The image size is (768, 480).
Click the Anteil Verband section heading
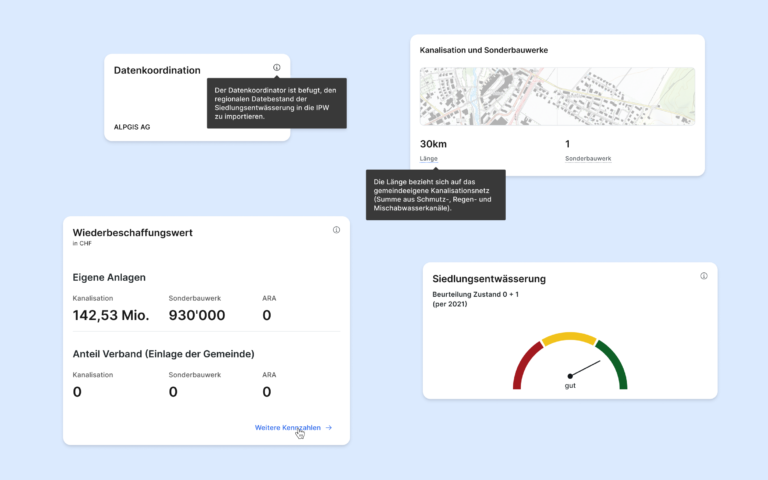[x=163, y=353]
